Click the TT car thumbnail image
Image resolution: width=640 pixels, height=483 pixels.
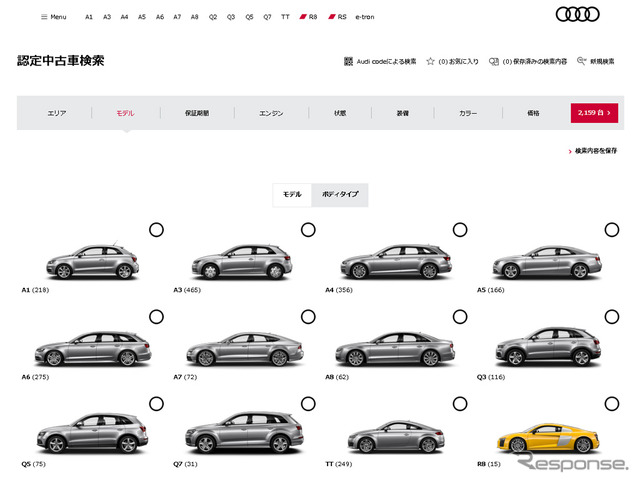coord(396,437)
